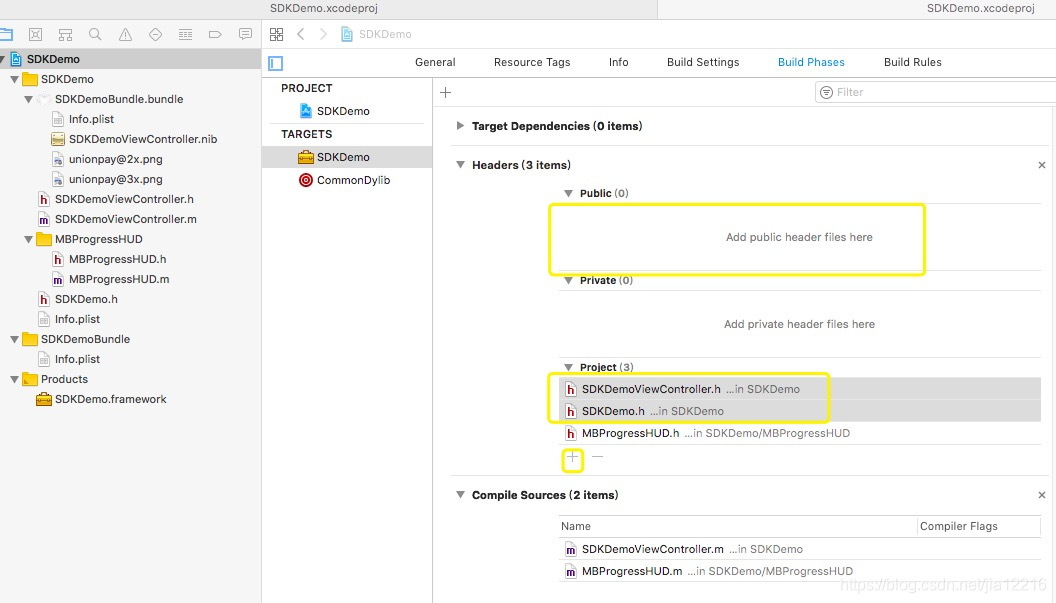Screen dimensions: 1056x603
Task: Collapse the Compile Sources section
Action: point(460,495)
